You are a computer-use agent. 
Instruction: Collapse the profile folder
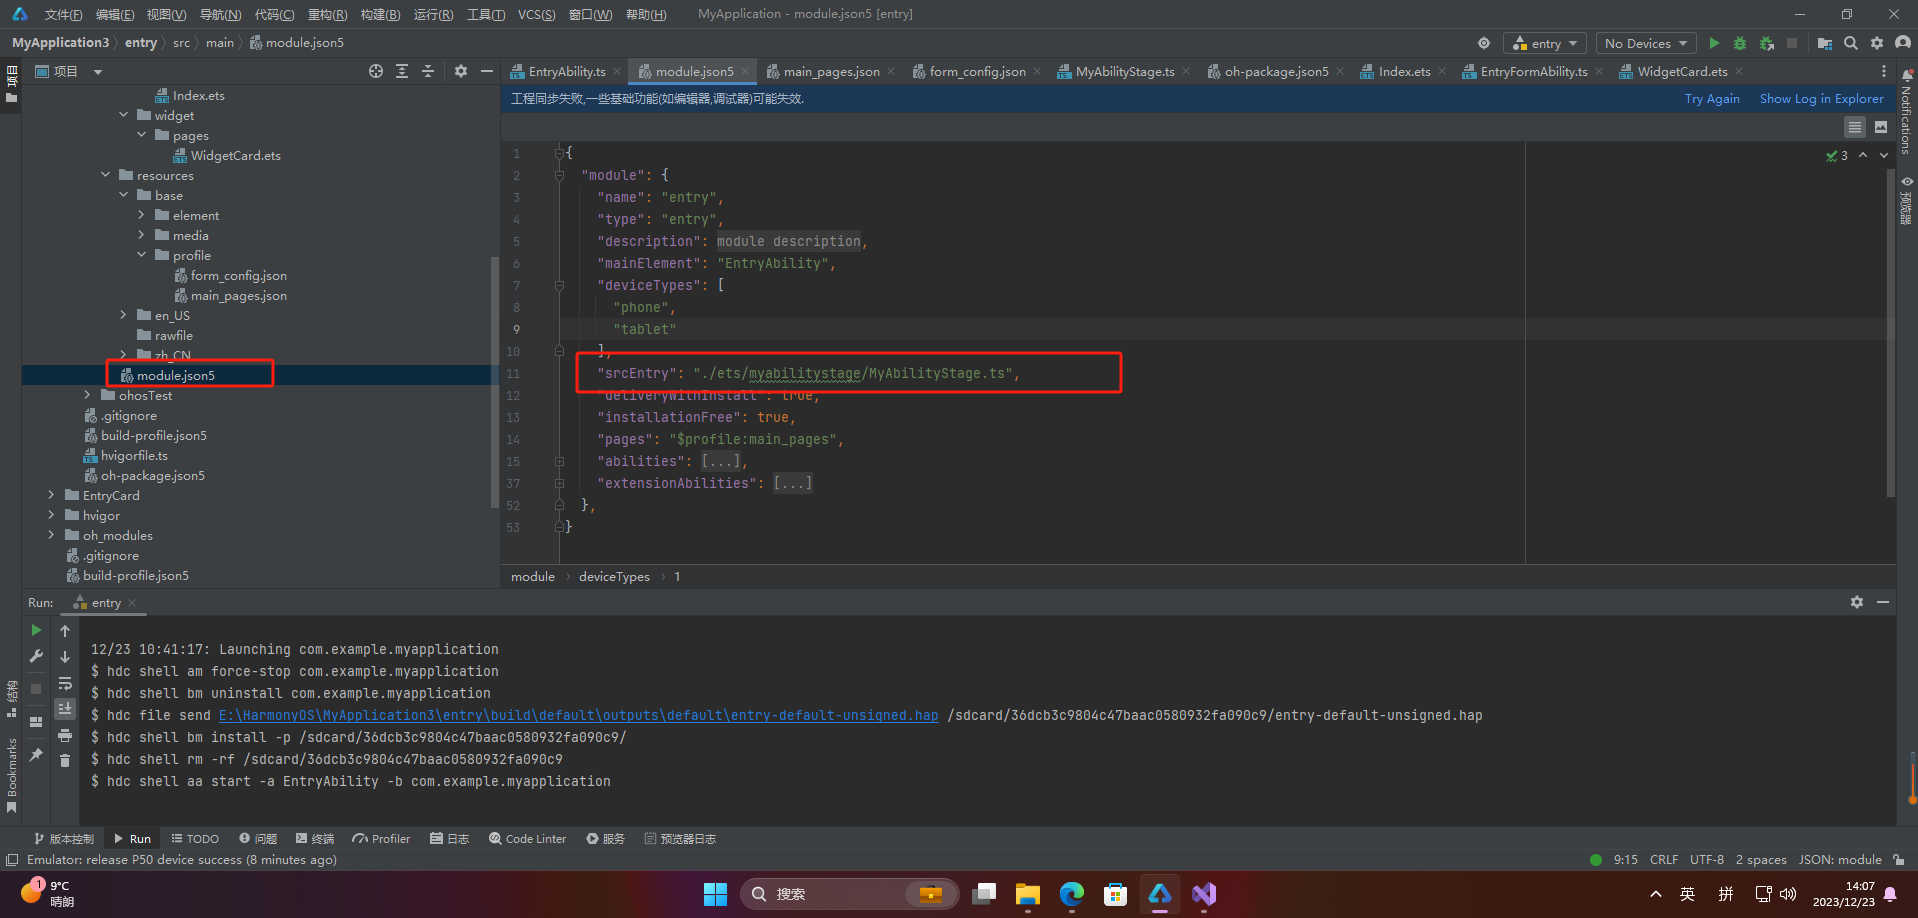[141, 255]
